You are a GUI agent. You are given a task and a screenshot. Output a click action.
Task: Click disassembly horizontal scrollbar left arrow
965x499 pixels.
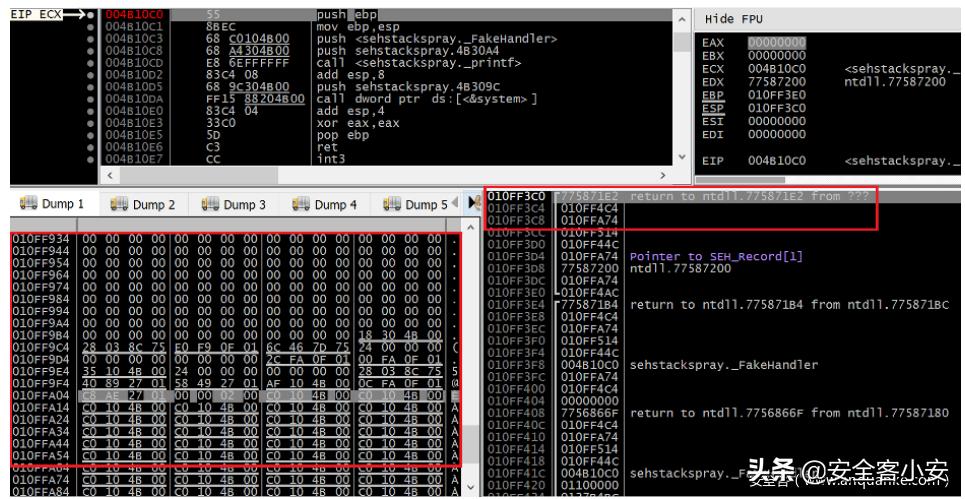[x=110, y=175]
